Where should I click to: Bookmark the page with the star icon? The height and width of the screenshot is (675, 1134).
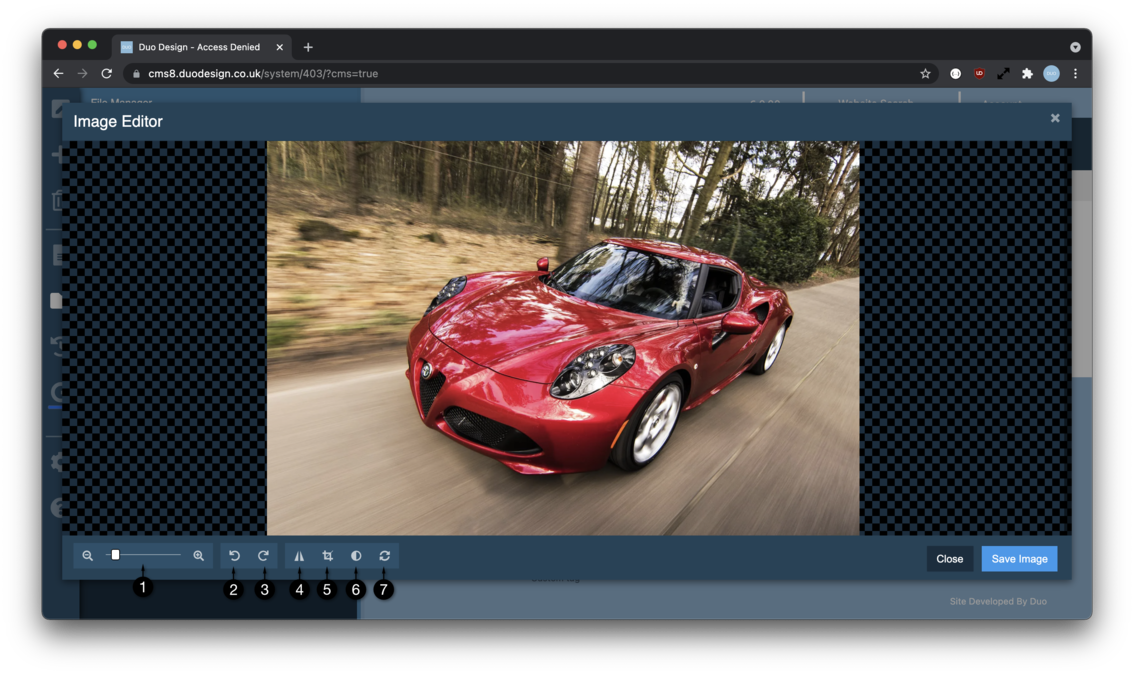pyautogui.click(x=925, y=73)
